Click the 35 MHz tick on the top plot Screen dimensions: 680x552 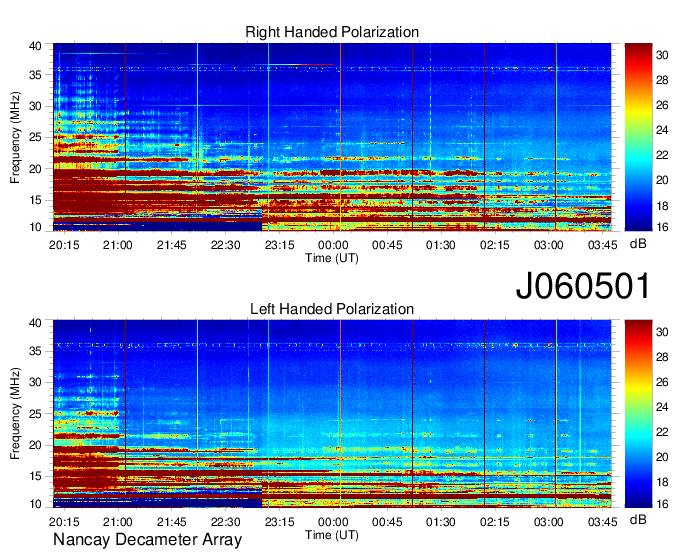[35, 75]
